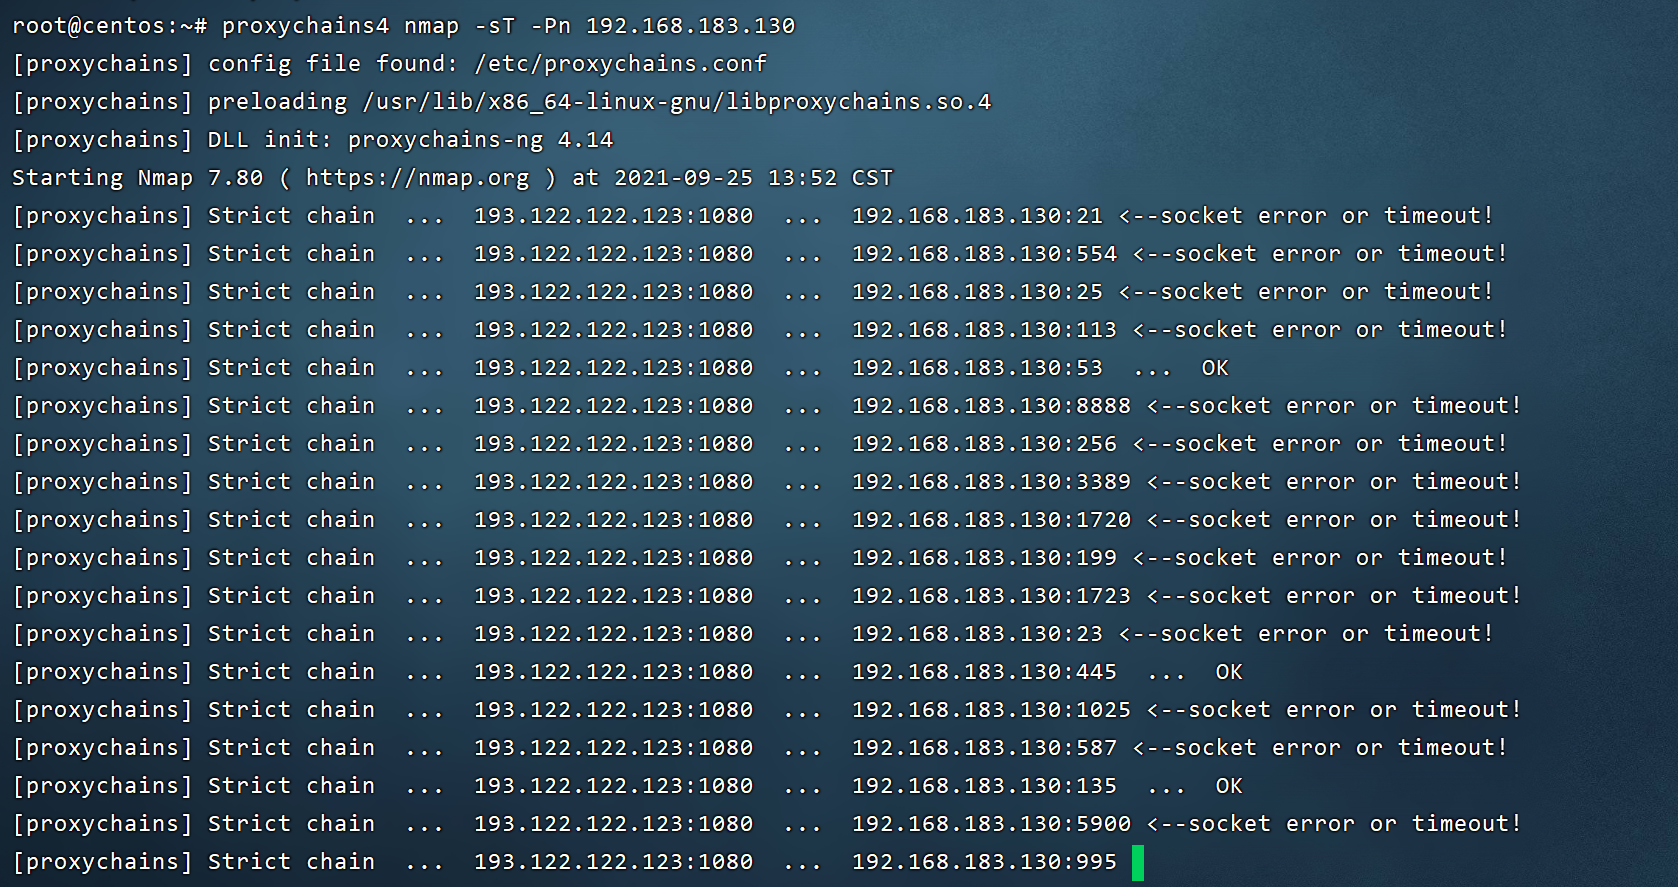This screenshot has height=887, width=1678.
Task: Click the '[proxychains]' tag on the port 23 line
Action: 102,634
